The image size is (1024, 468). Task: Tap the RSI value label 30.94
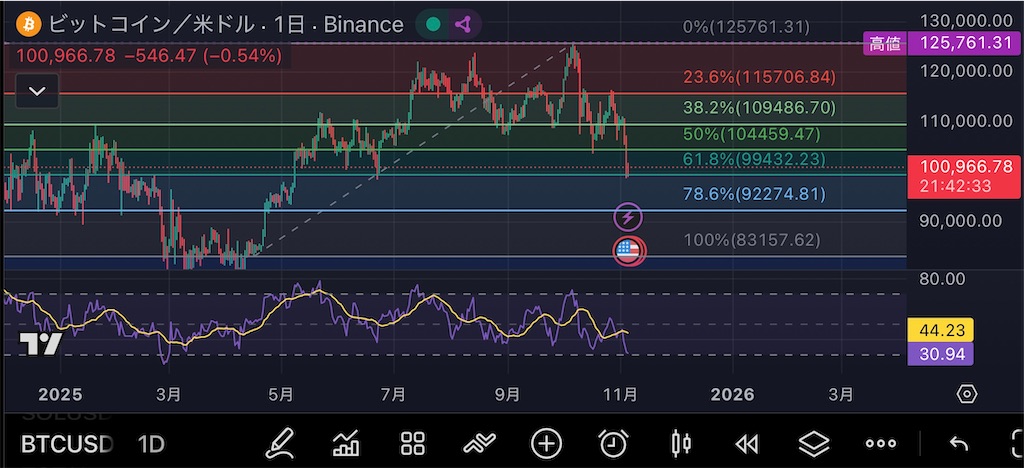(940, 354)
